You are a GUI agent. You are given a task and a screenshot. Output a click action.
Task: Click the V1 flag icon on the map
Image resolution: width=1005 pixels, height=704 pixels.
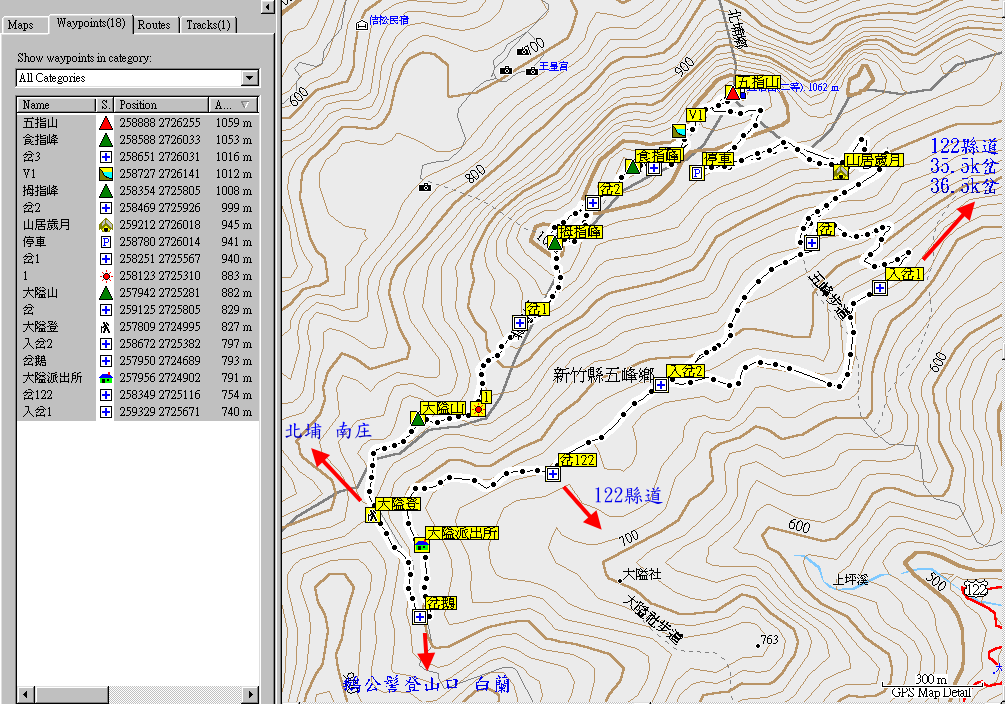[680, 131]
